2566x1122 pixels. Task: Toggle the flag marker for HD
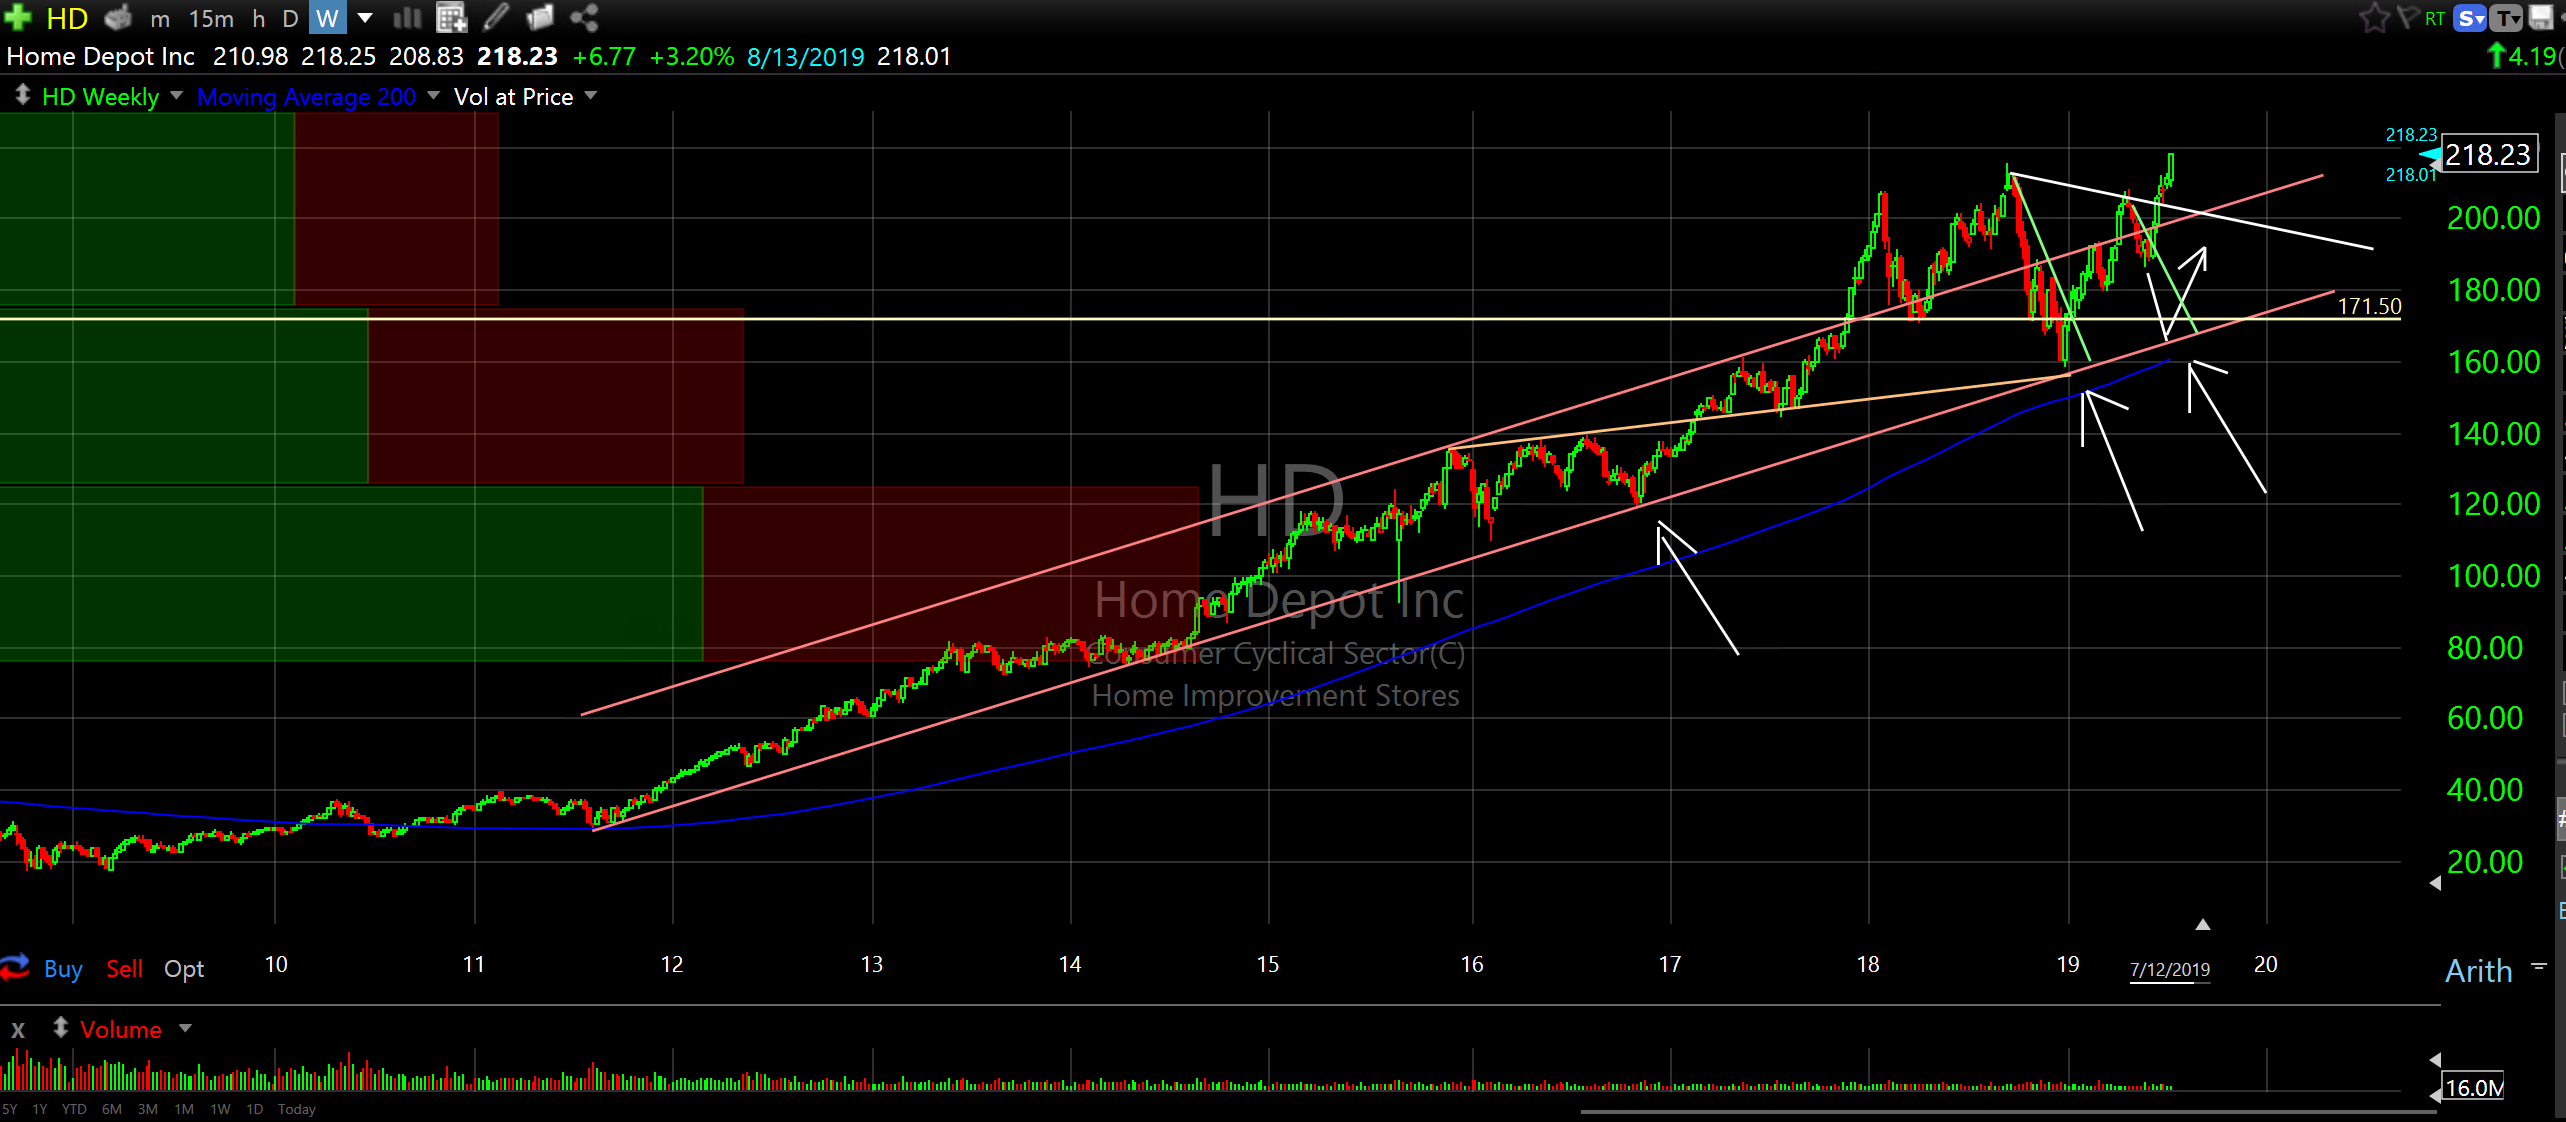(x=2409, y=17)
